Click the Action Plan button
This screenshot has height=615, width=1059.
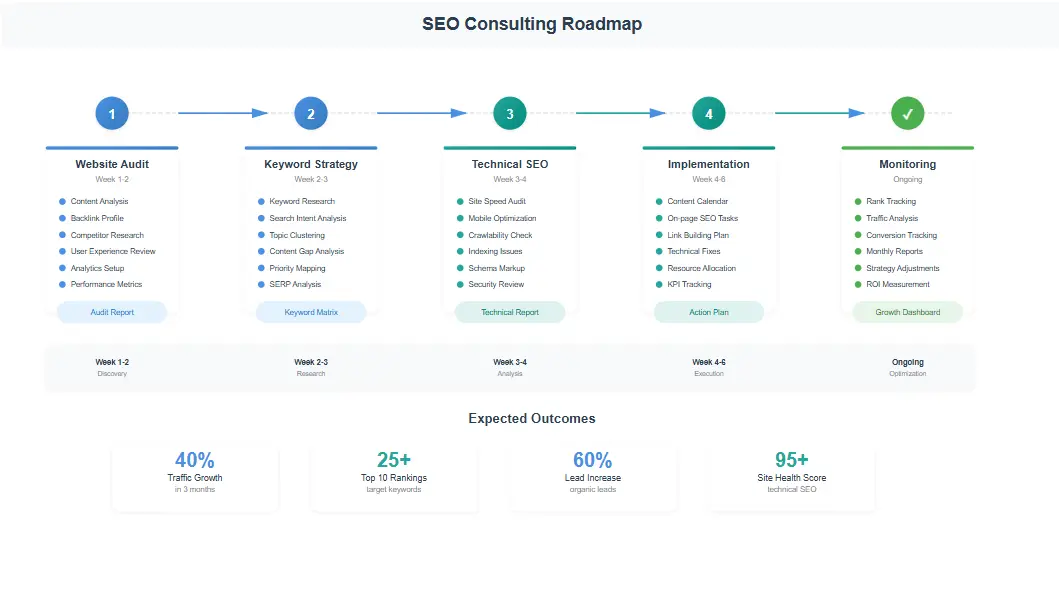(709, 311)
